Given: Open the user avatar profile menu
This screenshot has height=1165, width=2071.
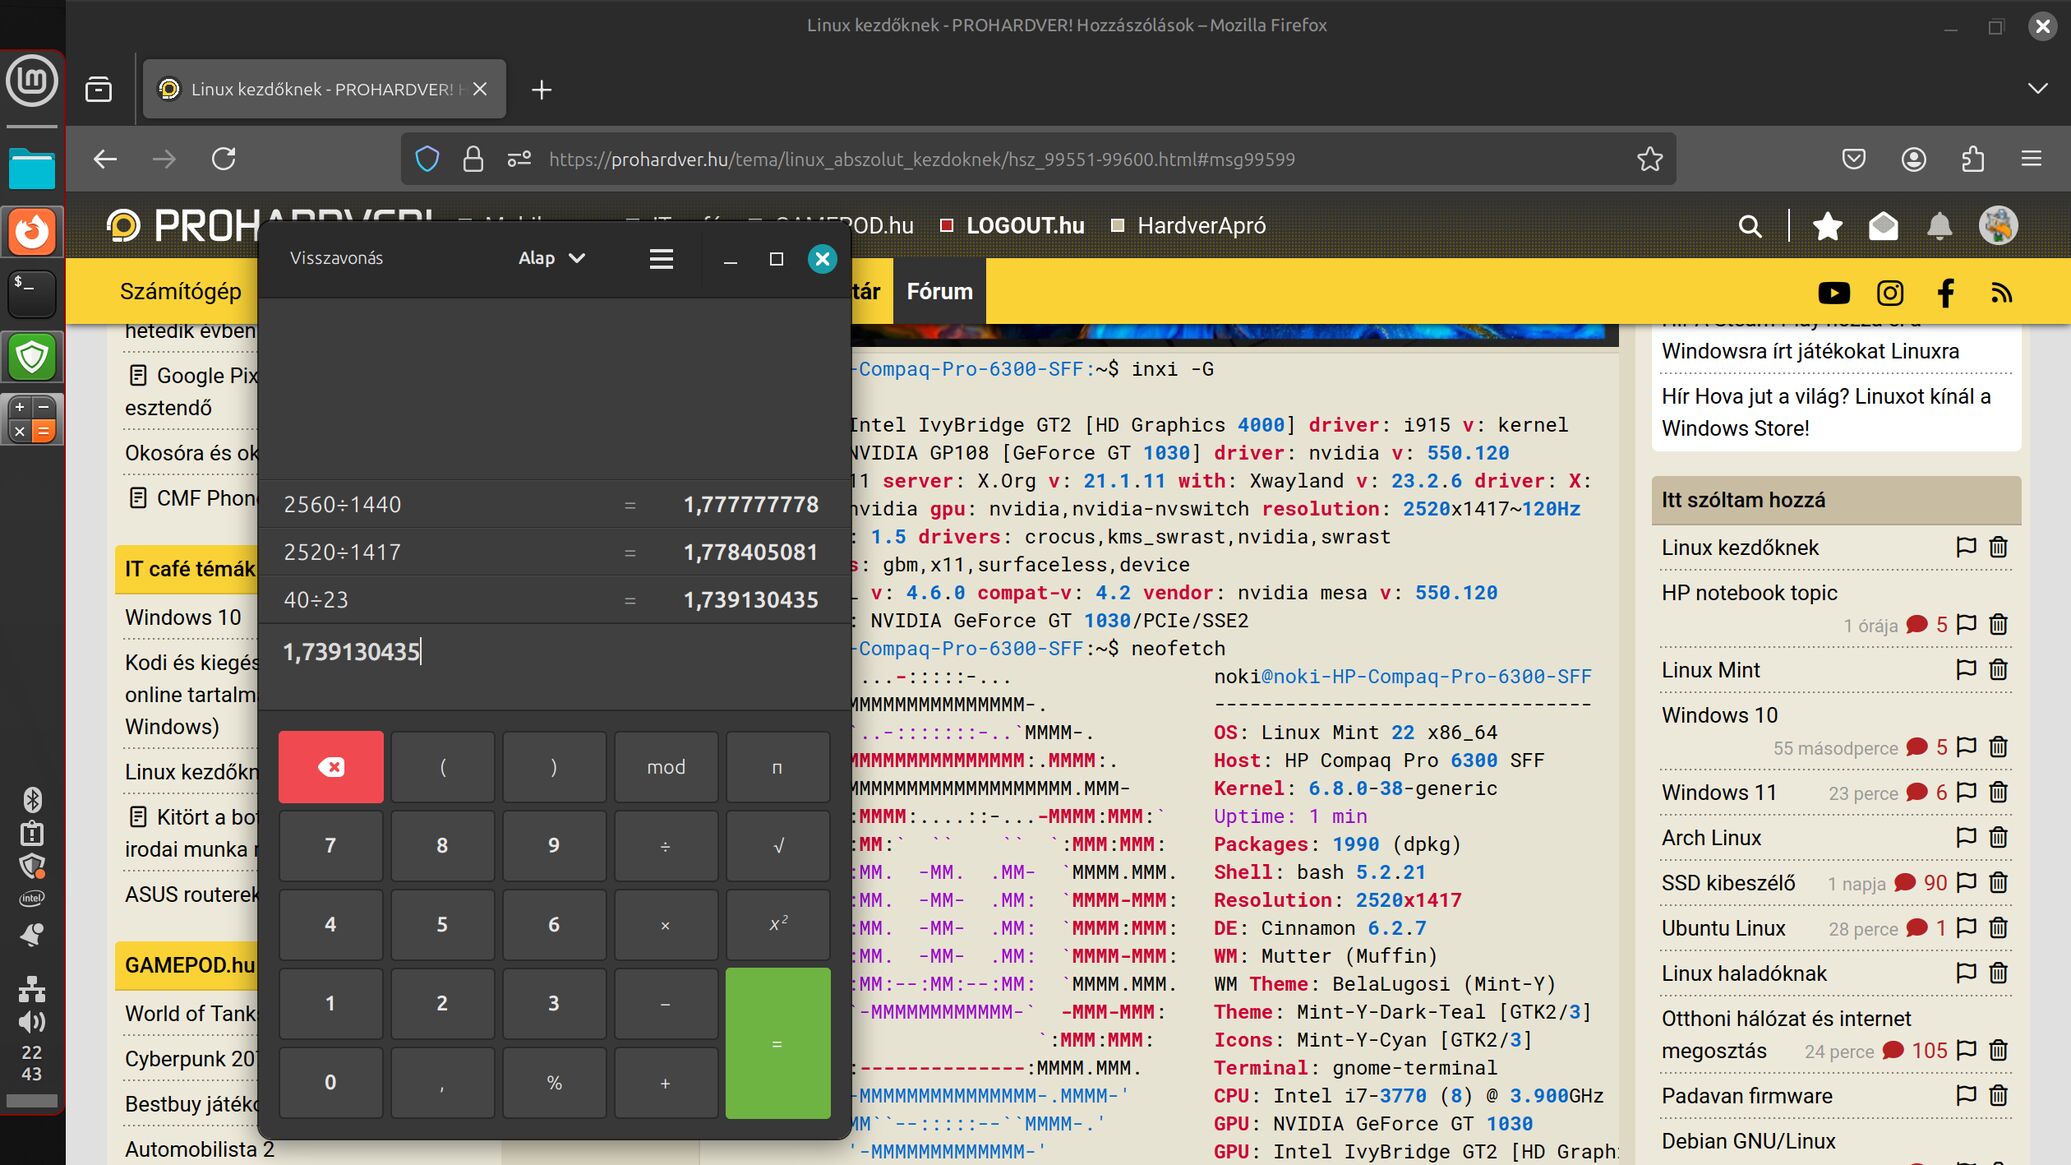Looking at the screenshot, I should click(x=1998, y=226).
